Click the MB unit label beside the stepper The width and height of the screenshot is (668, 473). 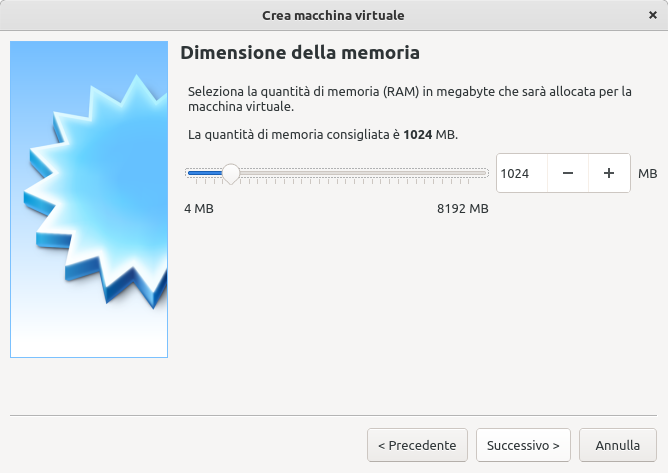(x=647, y=174)
